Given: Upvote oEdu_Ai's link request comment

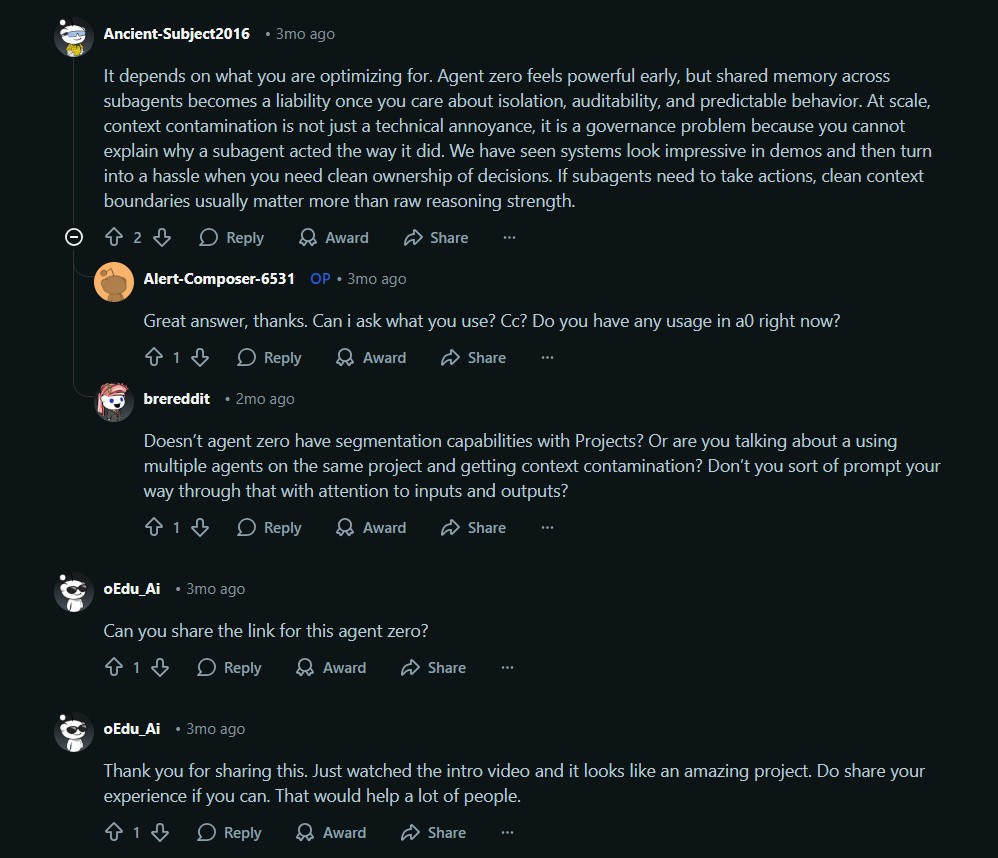Looking at the screenshot, I should (114, 668).
